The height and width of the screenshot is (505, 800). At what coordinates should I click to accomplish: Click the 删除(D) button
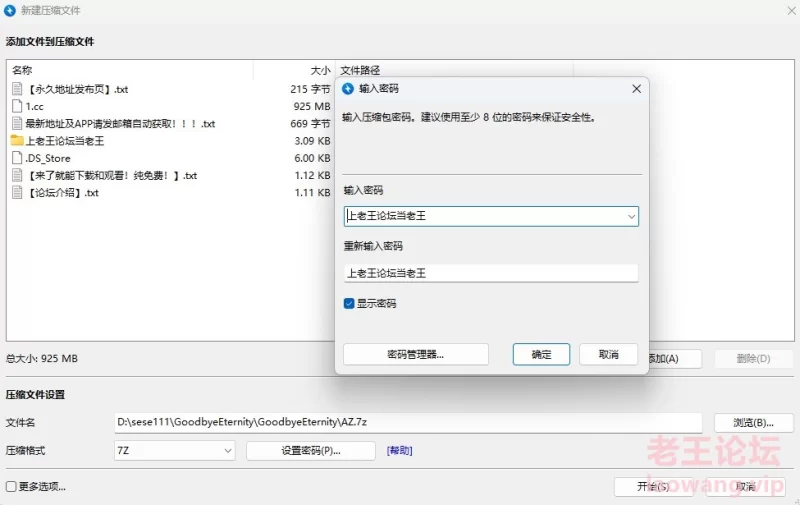[754, 359]
